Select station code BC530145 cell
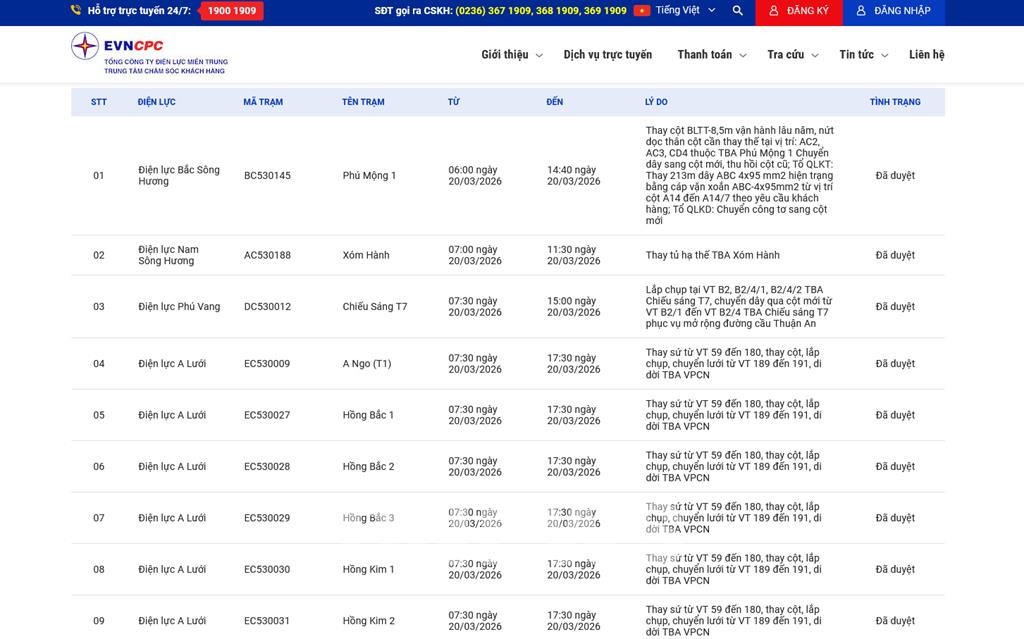1024x639 pixels. pos(267,176)
